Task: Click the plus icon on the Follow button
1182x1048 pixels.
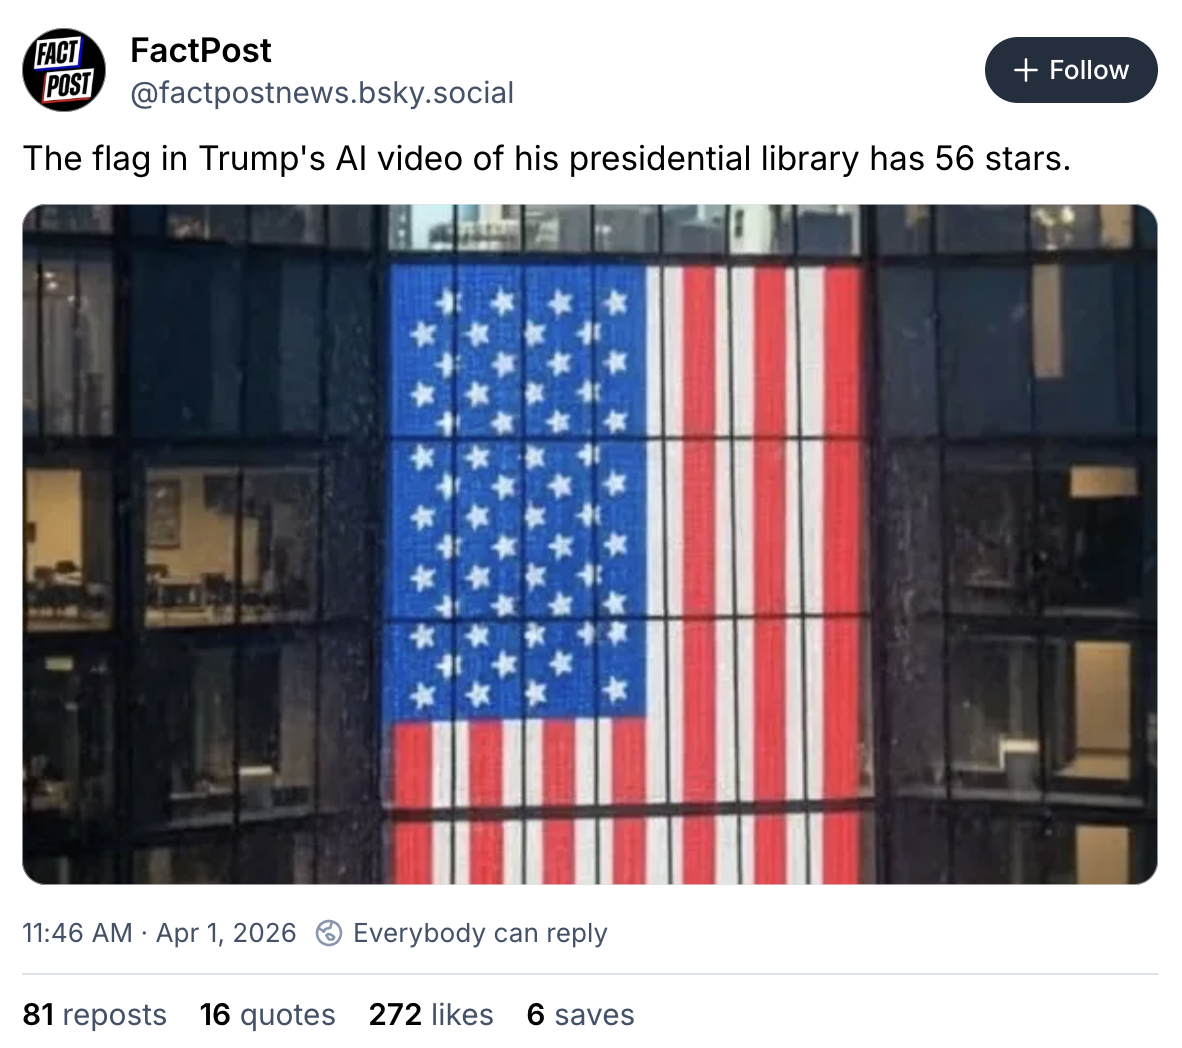Action: point(1024,70)
